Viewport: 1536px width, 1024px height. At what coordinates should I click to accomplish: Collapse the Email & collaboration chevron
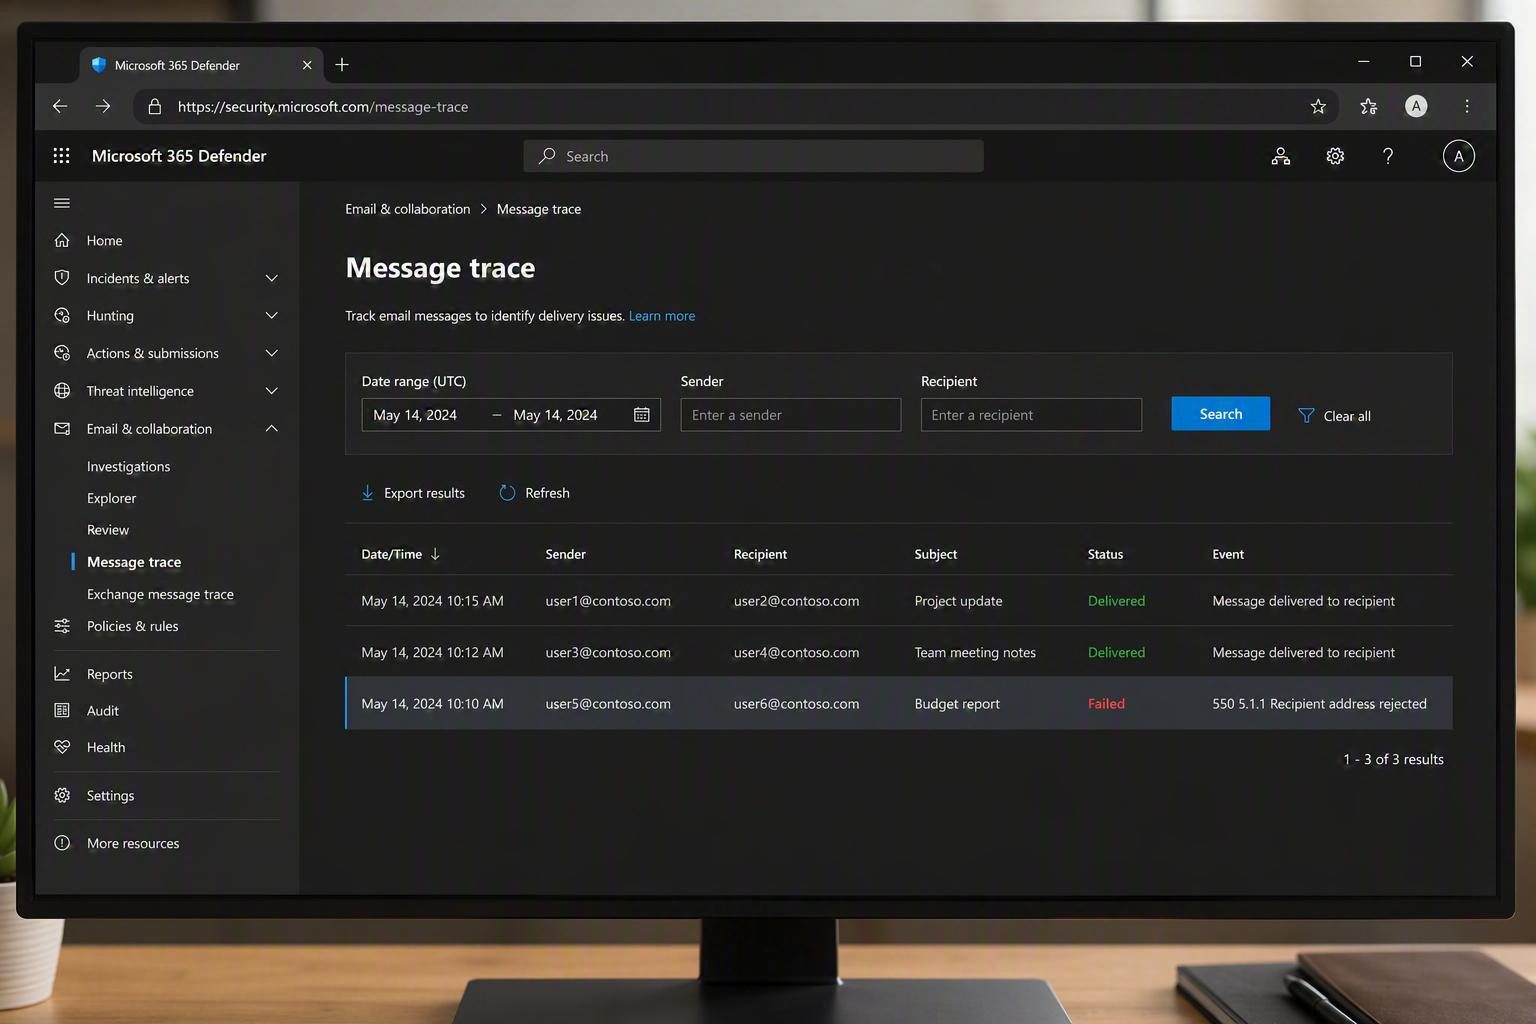(271, 428)
